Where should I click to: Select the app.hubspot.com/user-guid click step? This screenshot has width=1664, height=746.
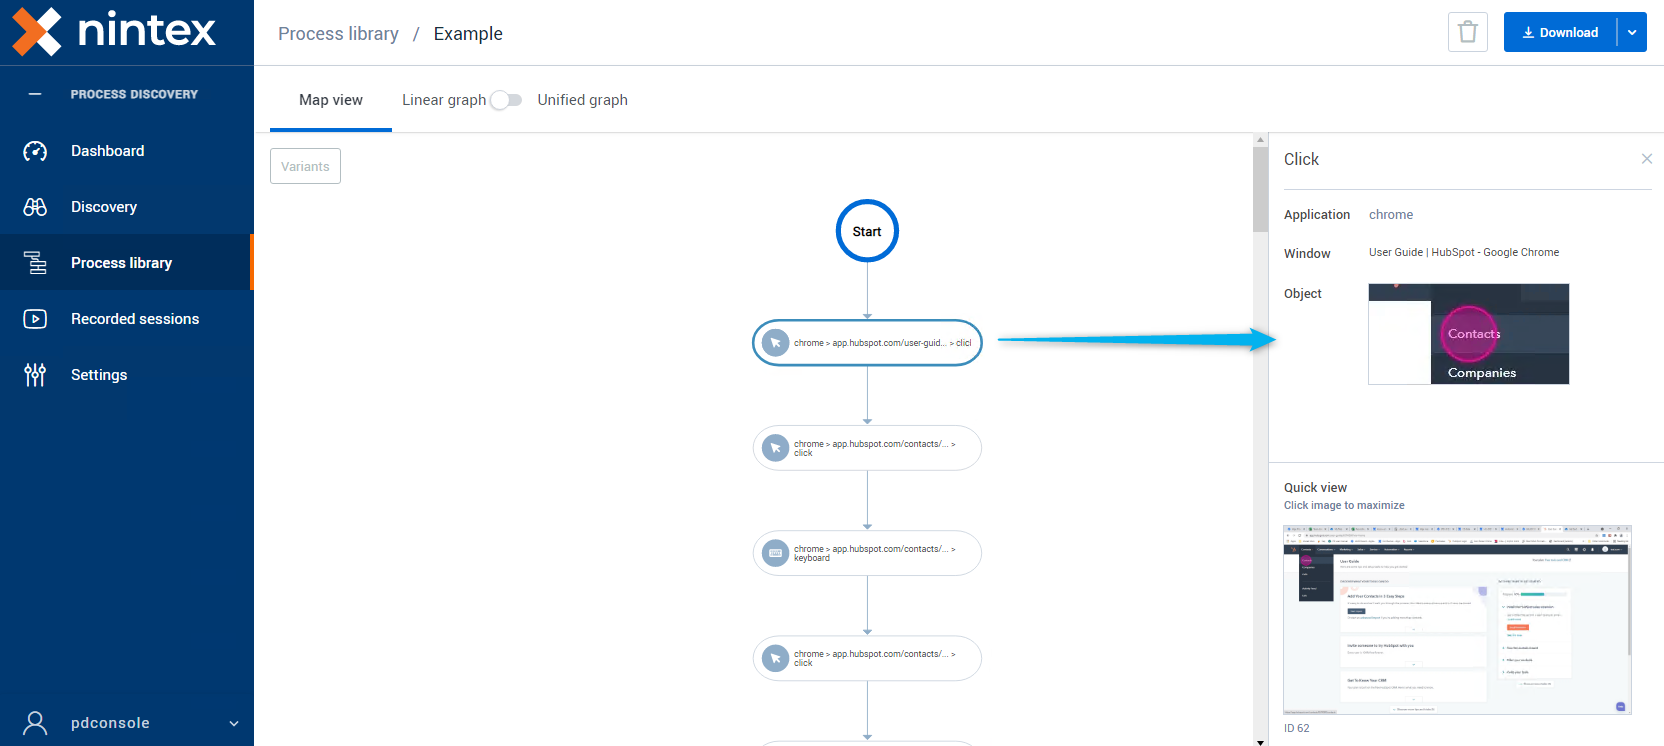867,343
